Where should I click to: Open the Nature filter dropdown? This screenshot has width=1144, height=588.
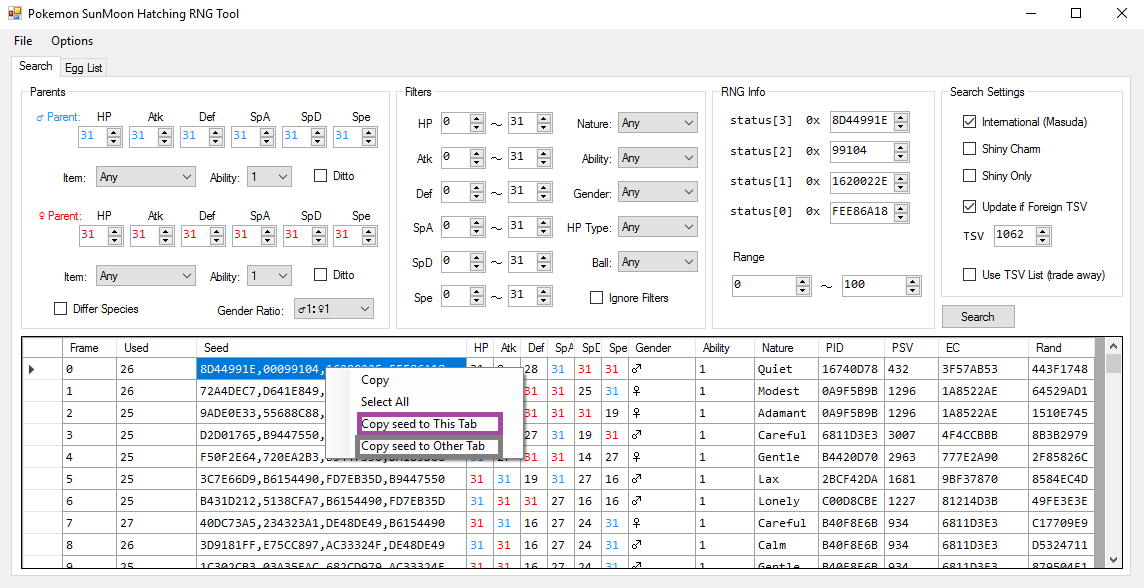[657, 124]
